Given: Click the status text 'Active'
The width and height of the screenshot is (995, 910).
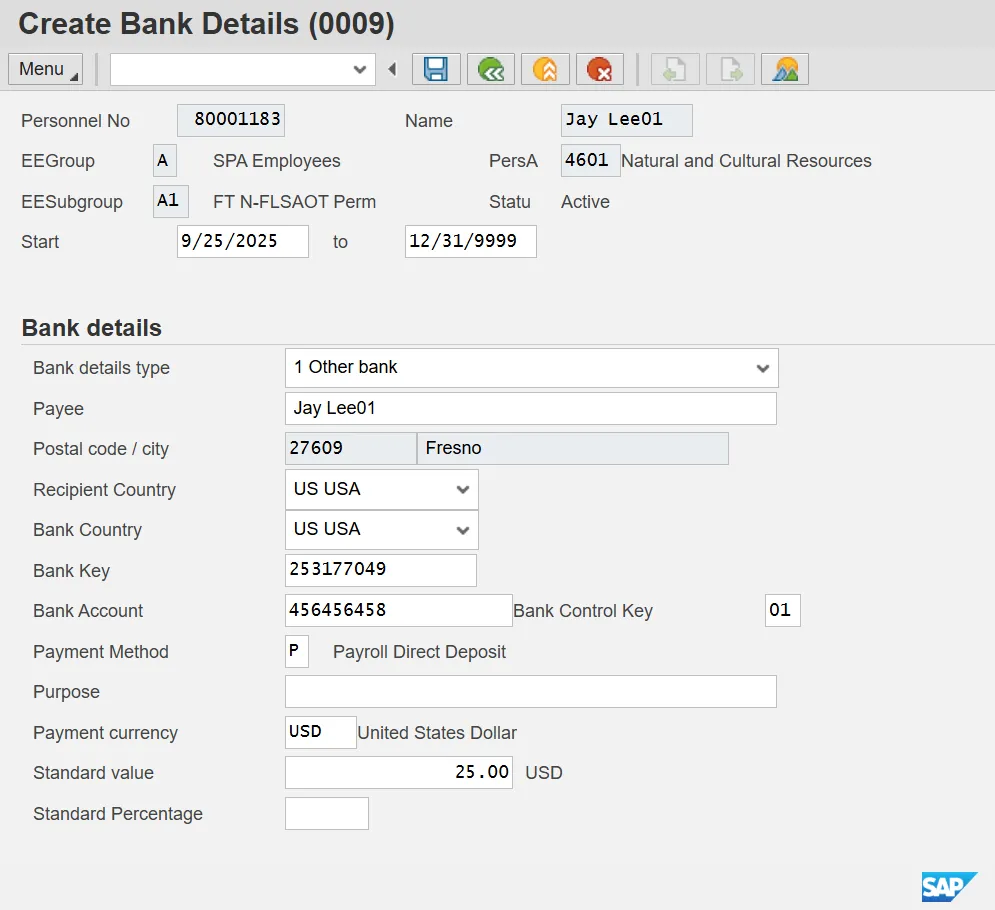Looking at the screenshot, I should 585,202.
